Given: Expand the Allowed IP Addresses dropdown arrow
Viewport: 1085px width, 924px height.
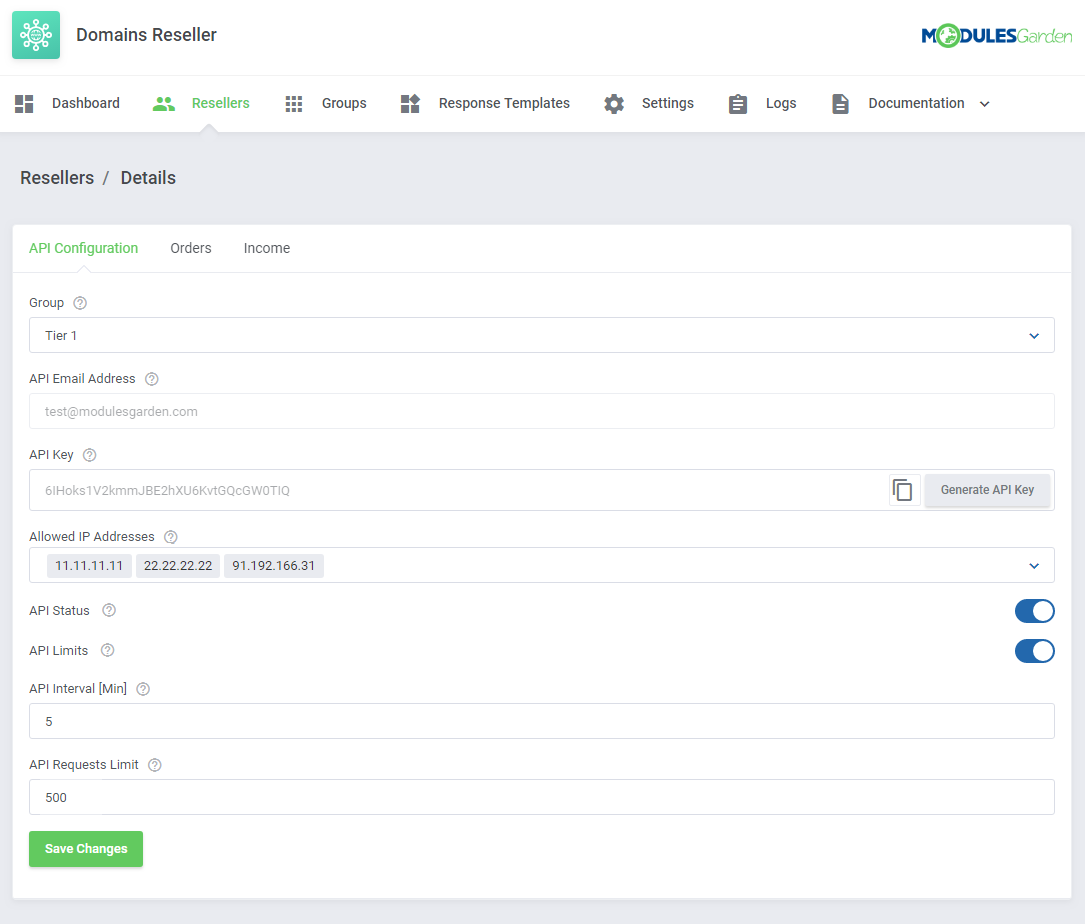Looking at the screenshot, I should click(x=1034, y=566).
